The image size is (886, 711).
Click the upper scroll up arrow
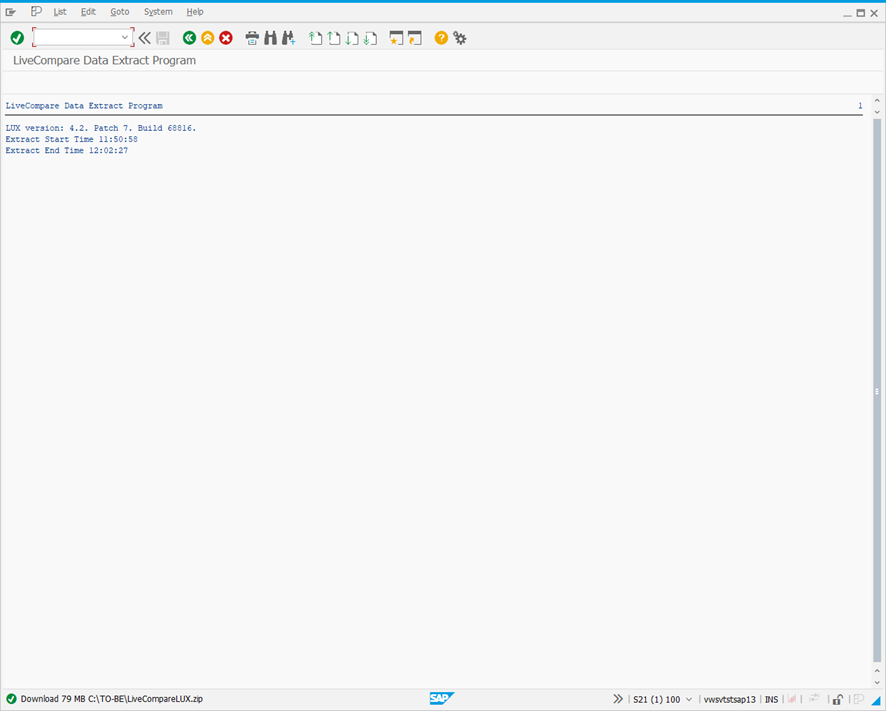click(x=877, y=101)
